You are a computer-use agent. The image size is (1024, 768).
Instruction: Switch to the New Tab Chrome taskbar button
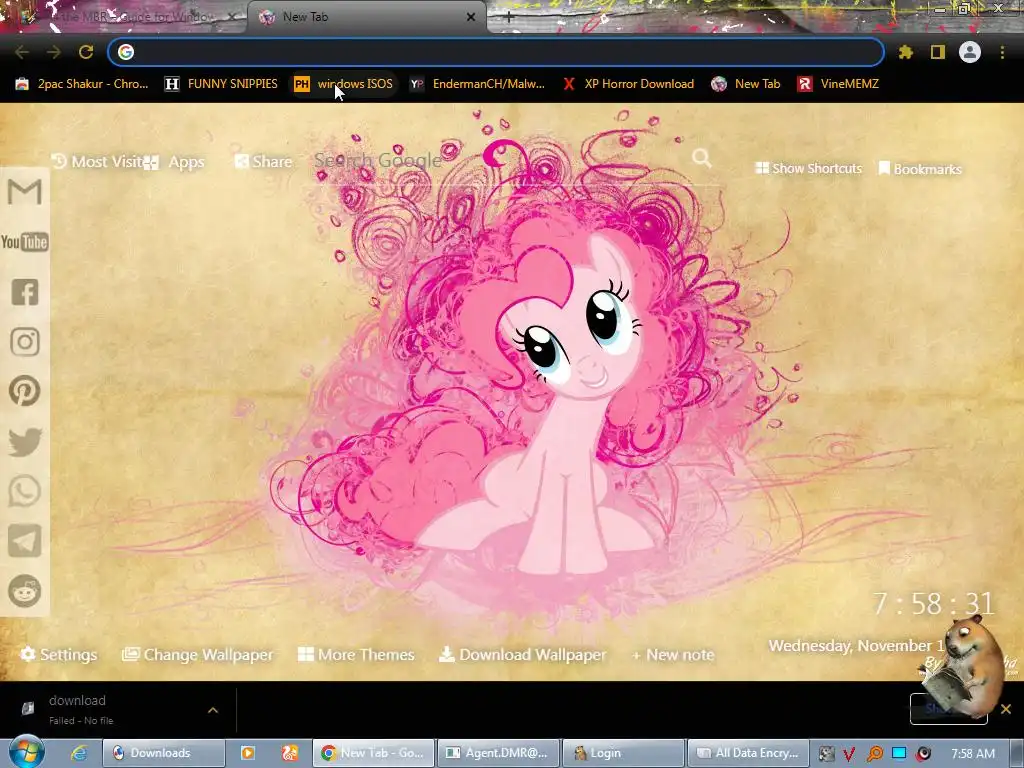pyautogui.click(x=374, y=753)
